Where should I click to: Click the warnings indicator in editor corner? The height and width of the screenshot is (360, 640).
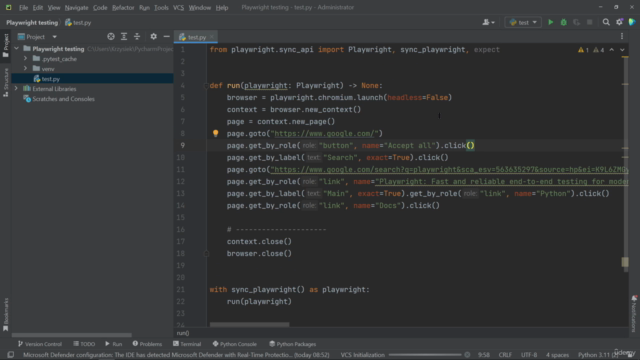(x=591, y=50)
